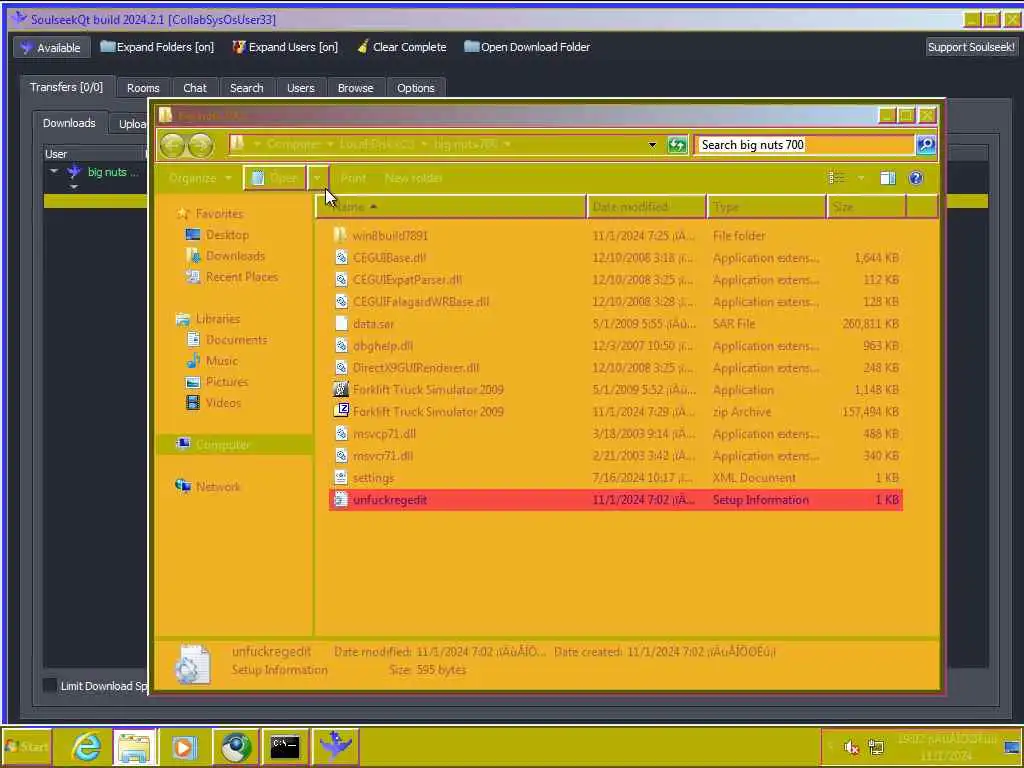The image size is (1024, 768).
Task: Select DirectX9GUIRenderer.dll file
Action: 615,368
